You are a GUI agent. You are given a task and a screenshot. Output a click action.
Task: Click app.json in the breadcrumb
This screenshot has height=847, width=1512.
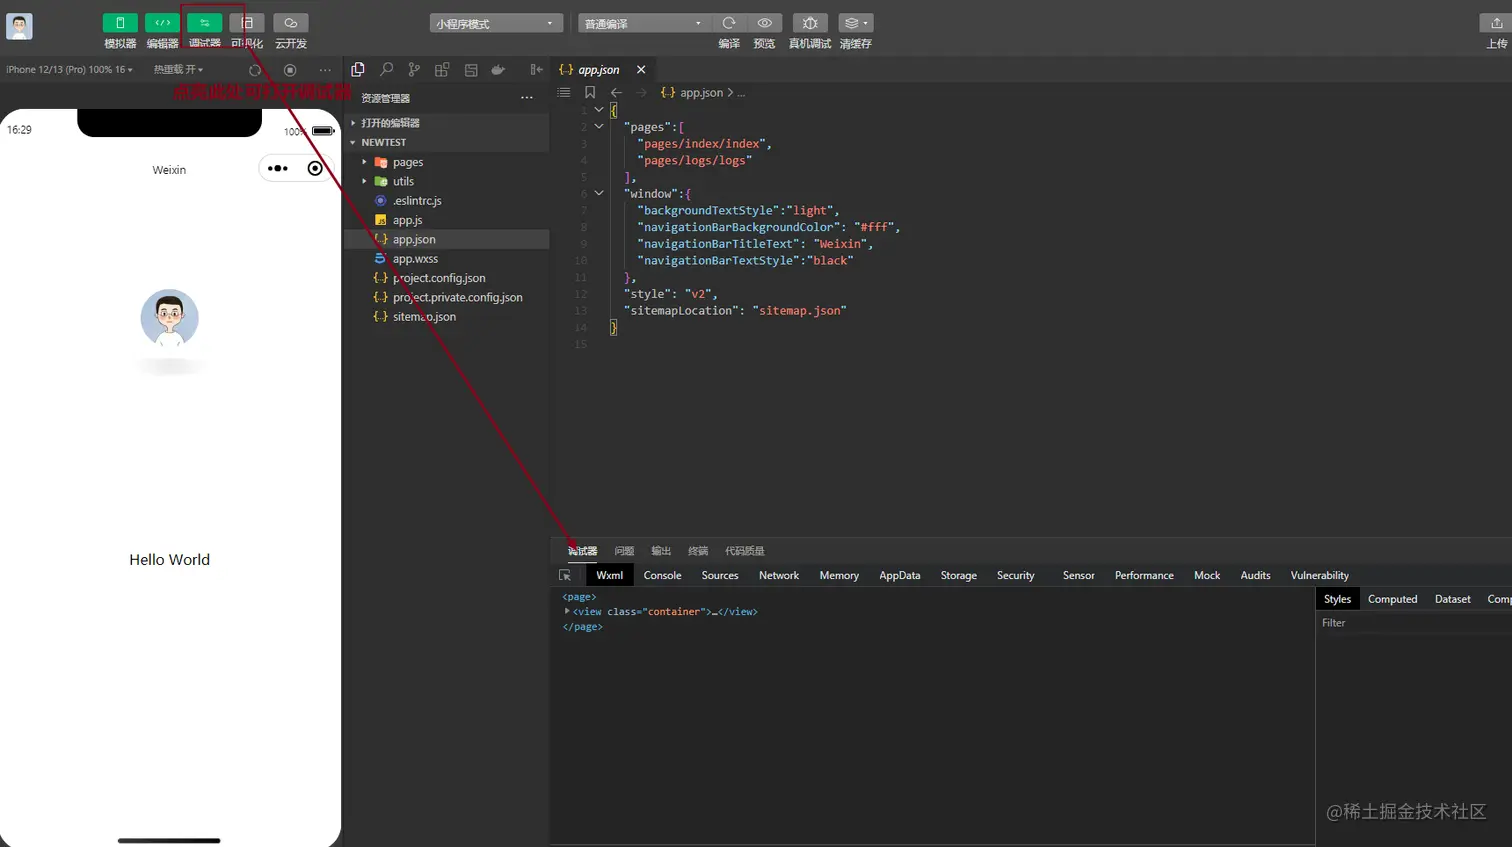[x=701, y=92]
